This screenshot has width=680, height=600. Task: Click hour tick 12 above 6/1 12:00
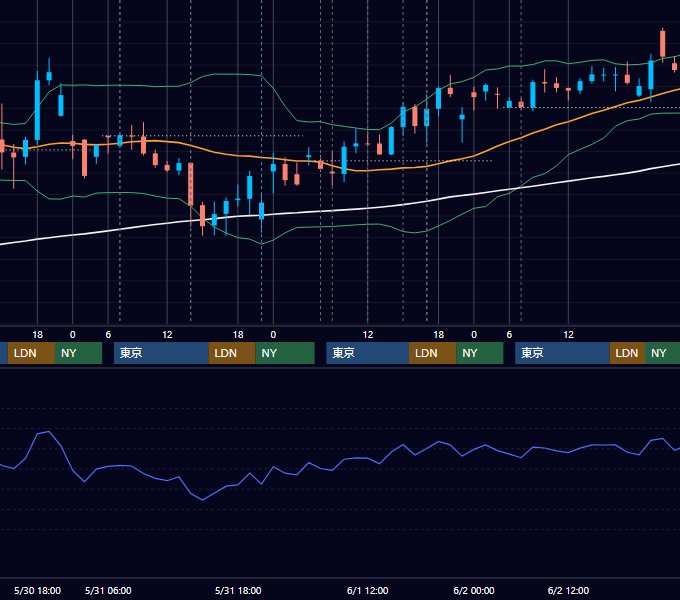tap(368, 335)
